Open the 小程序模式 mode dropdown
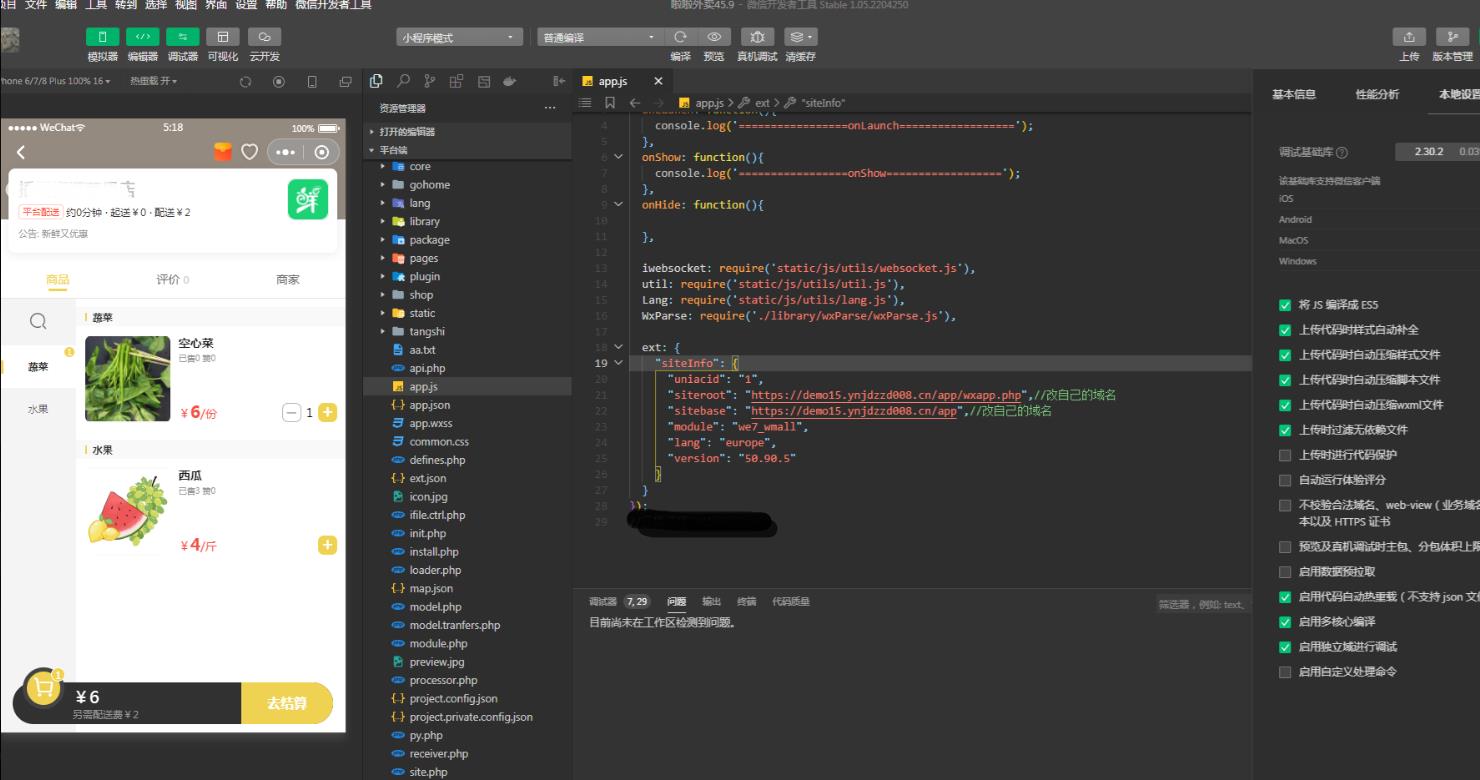Screen dimensions: 1480x780 459,37
